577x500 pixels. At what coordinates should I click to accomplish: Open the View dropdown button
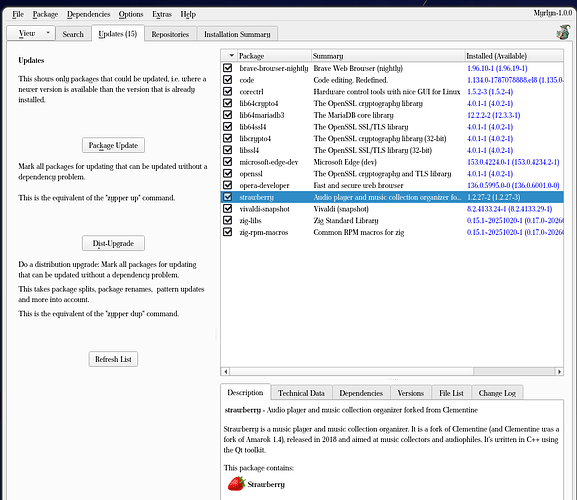pyautogui.click(x=31, y=33)
